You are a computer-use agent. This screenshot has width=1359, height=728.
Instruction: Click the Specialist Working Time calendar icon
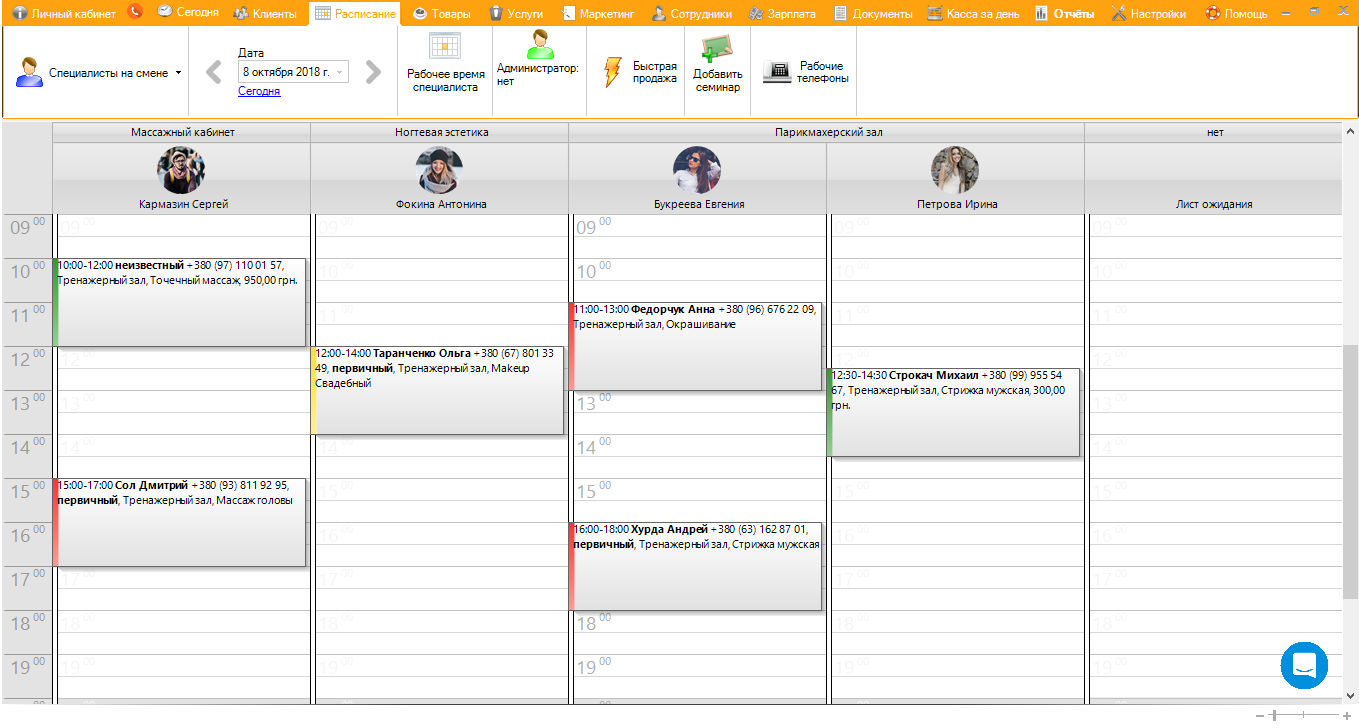point(445,48)
